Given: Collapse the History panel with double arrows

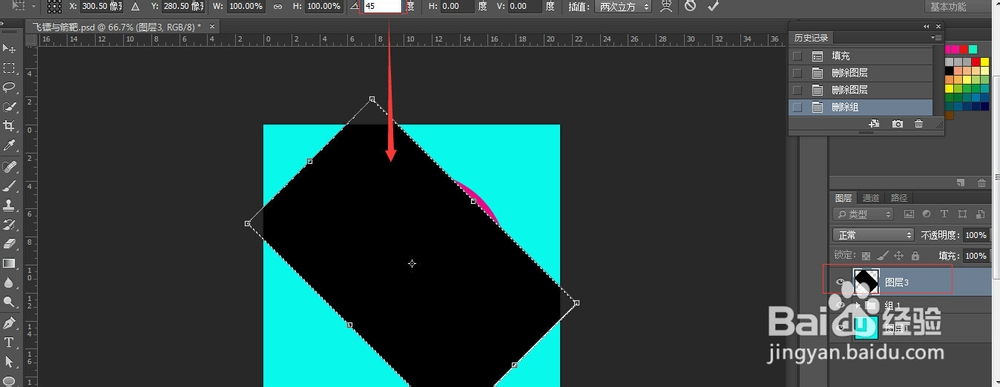Looking at the screenshot, I should point(926,27).
